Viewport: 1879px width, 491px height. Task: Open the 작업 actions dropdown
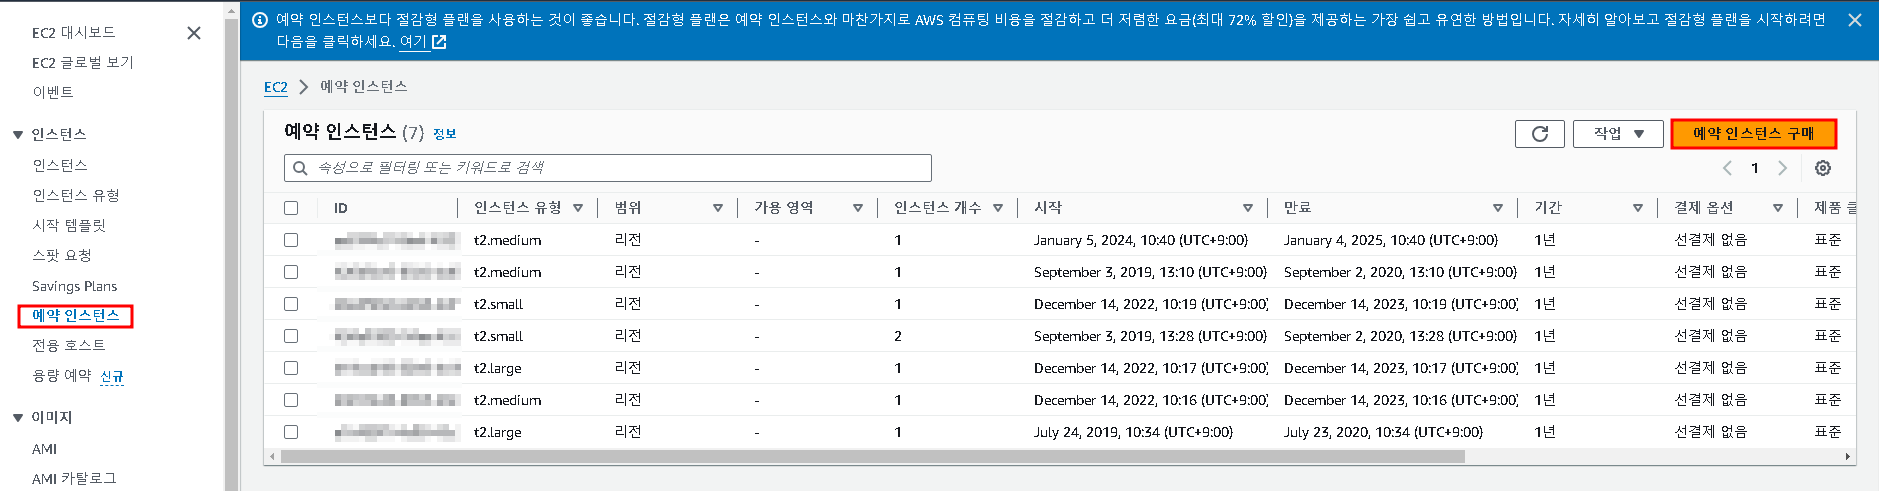(x=1618, y=134)
